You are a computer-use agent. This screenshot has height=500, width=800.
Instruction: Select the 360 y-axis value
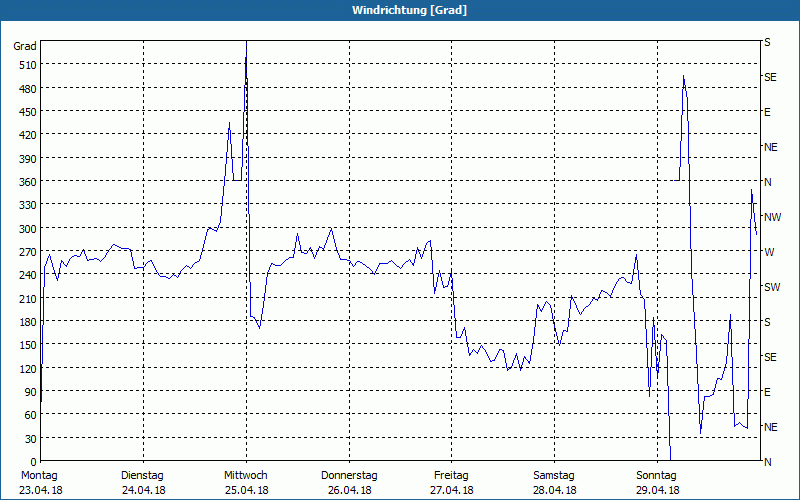28,182
